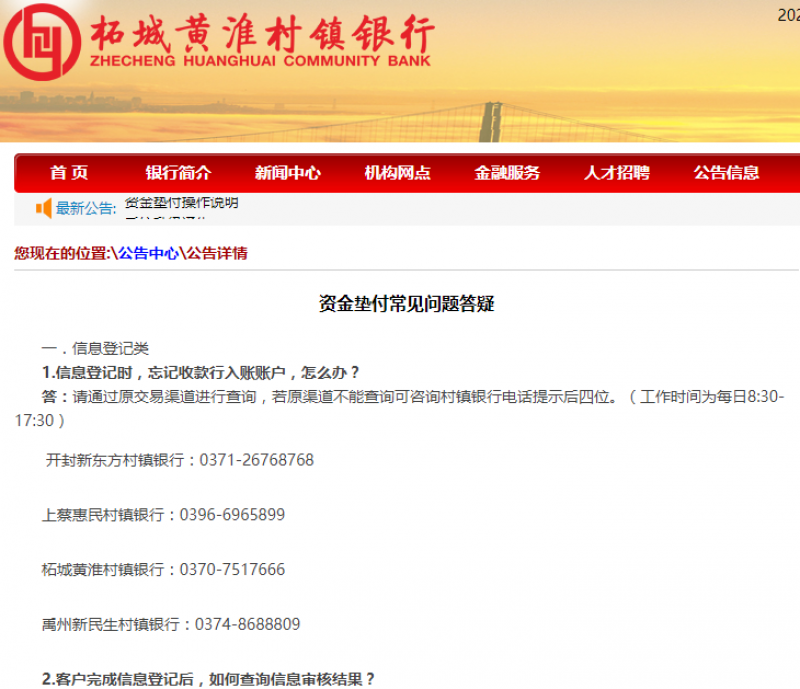The width and height of the screenshot is (800, 689).
Task: Open the 金融服务 menu item
Action: (507, 173)
